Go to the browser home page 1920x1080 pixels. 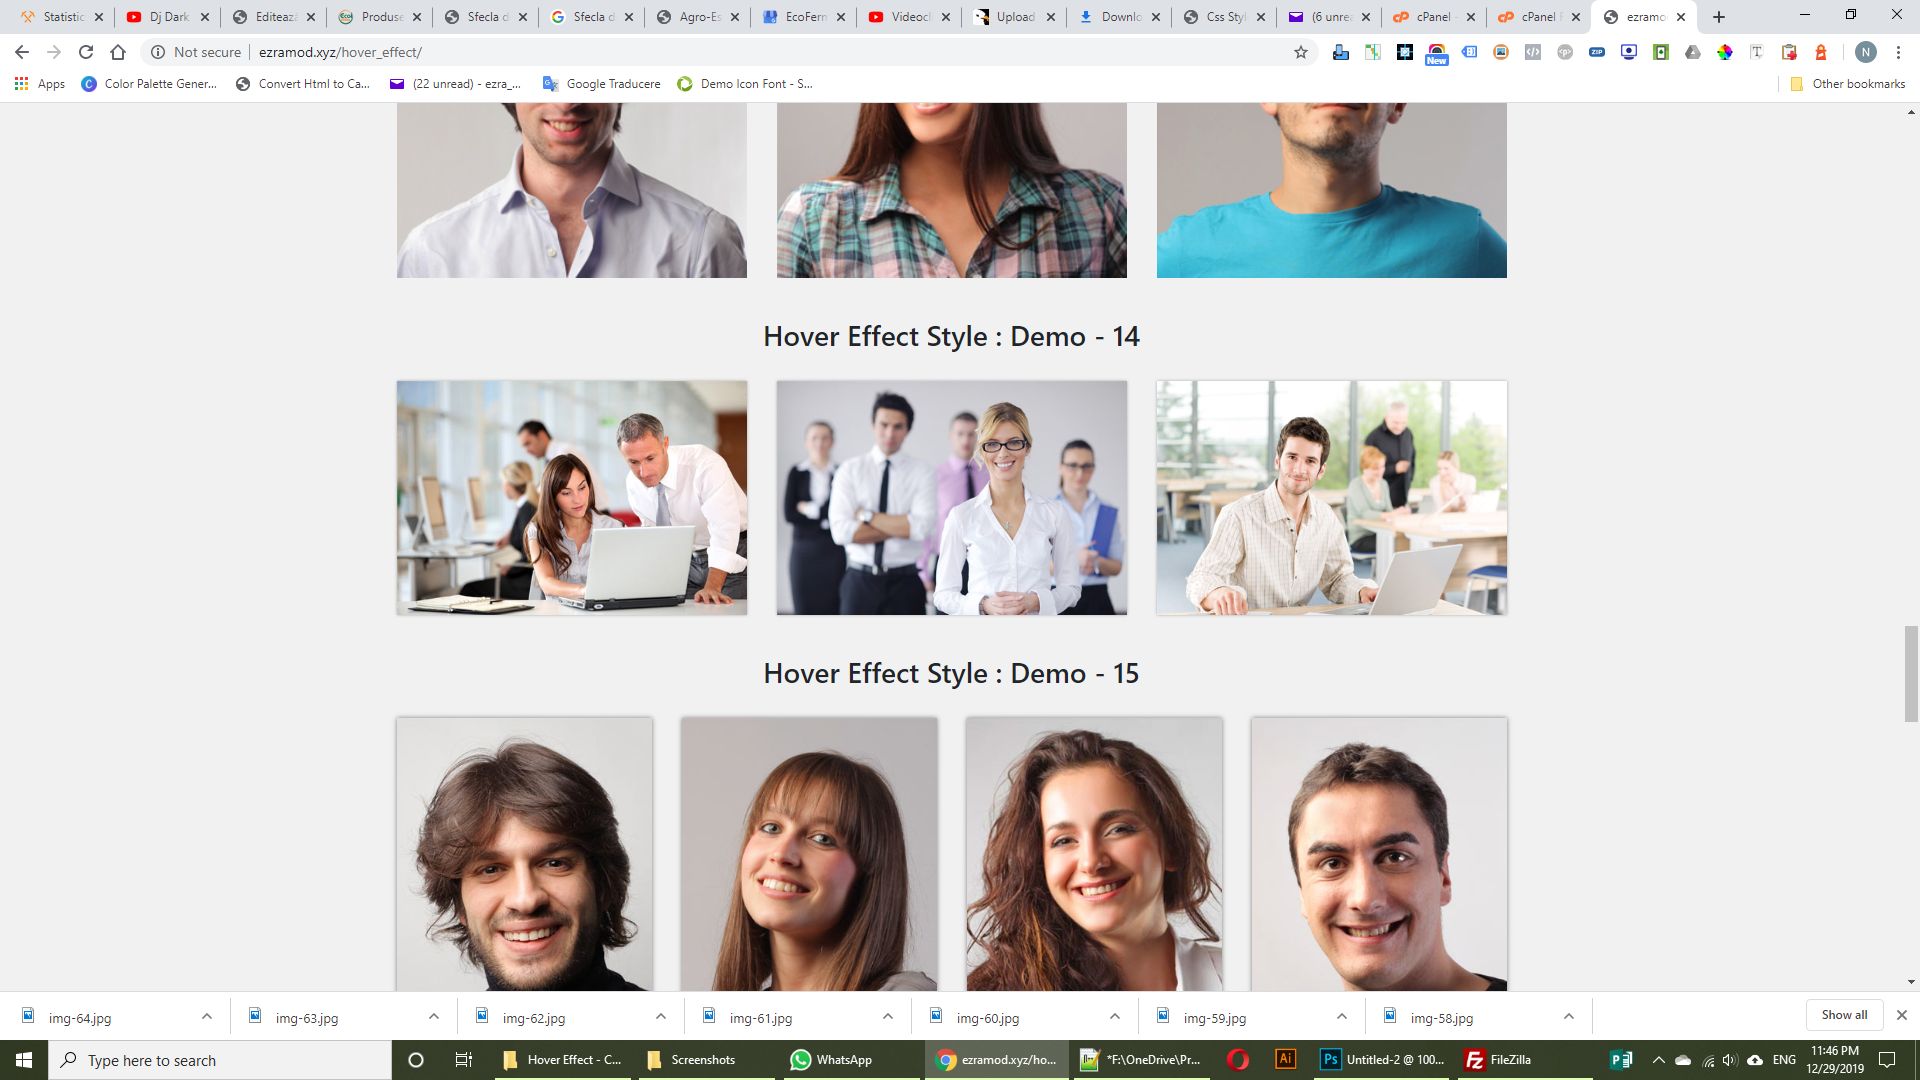point(118,52)
